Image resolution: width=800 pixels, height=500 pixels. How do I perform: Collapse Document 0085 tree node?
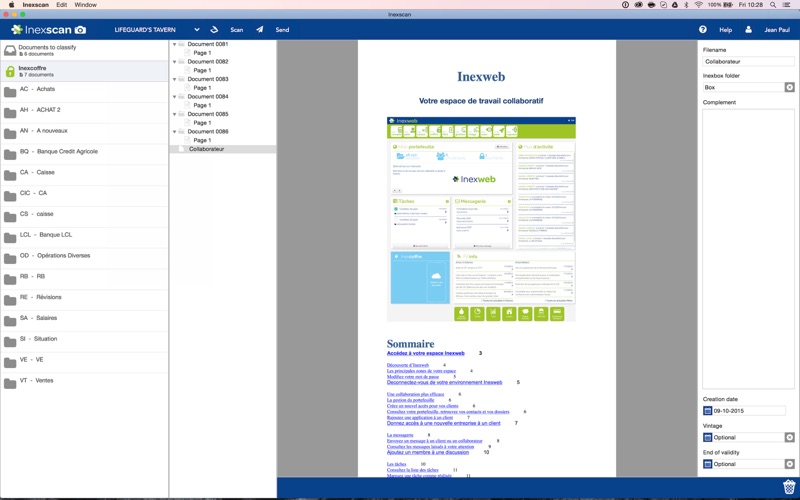click(x=174, y=114)
